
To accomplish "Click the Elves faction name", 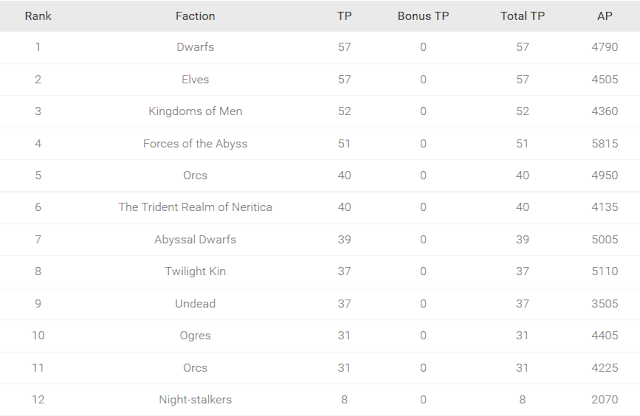I will [195, 79].
